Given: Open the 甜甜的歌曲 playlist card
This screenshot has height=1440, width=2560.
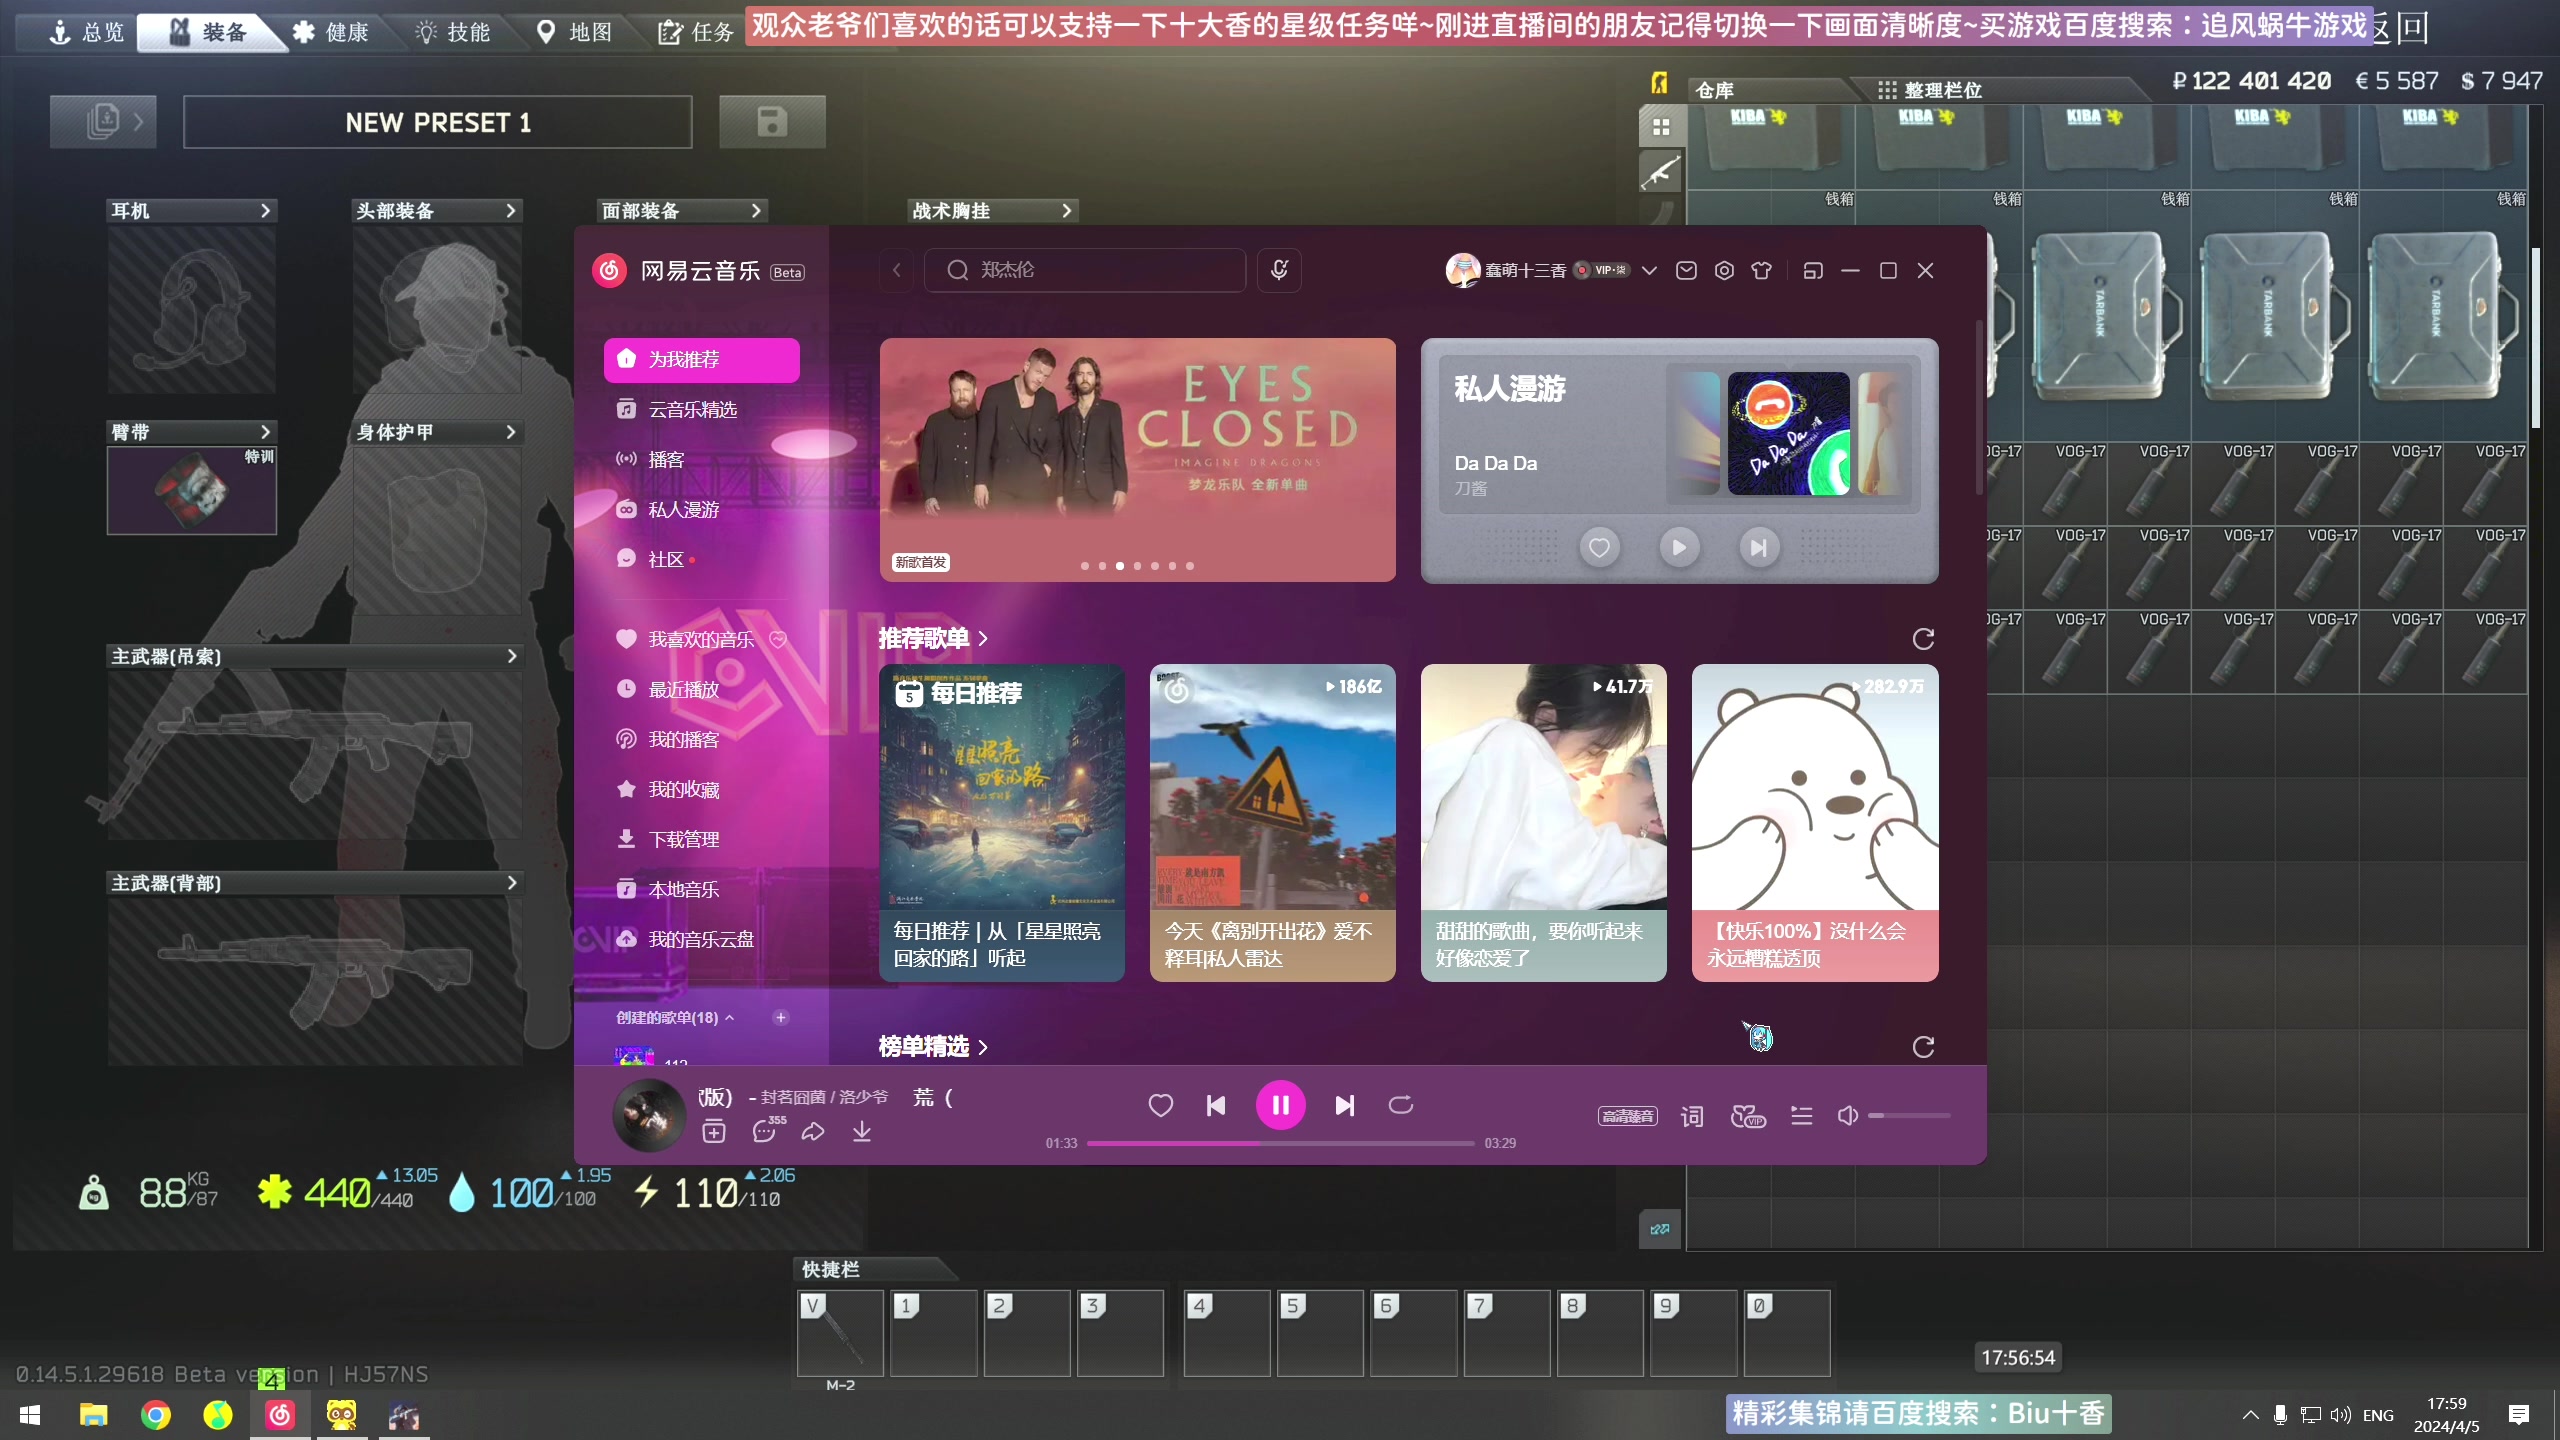Looking at the screenshot, I should pos(1543,822).
